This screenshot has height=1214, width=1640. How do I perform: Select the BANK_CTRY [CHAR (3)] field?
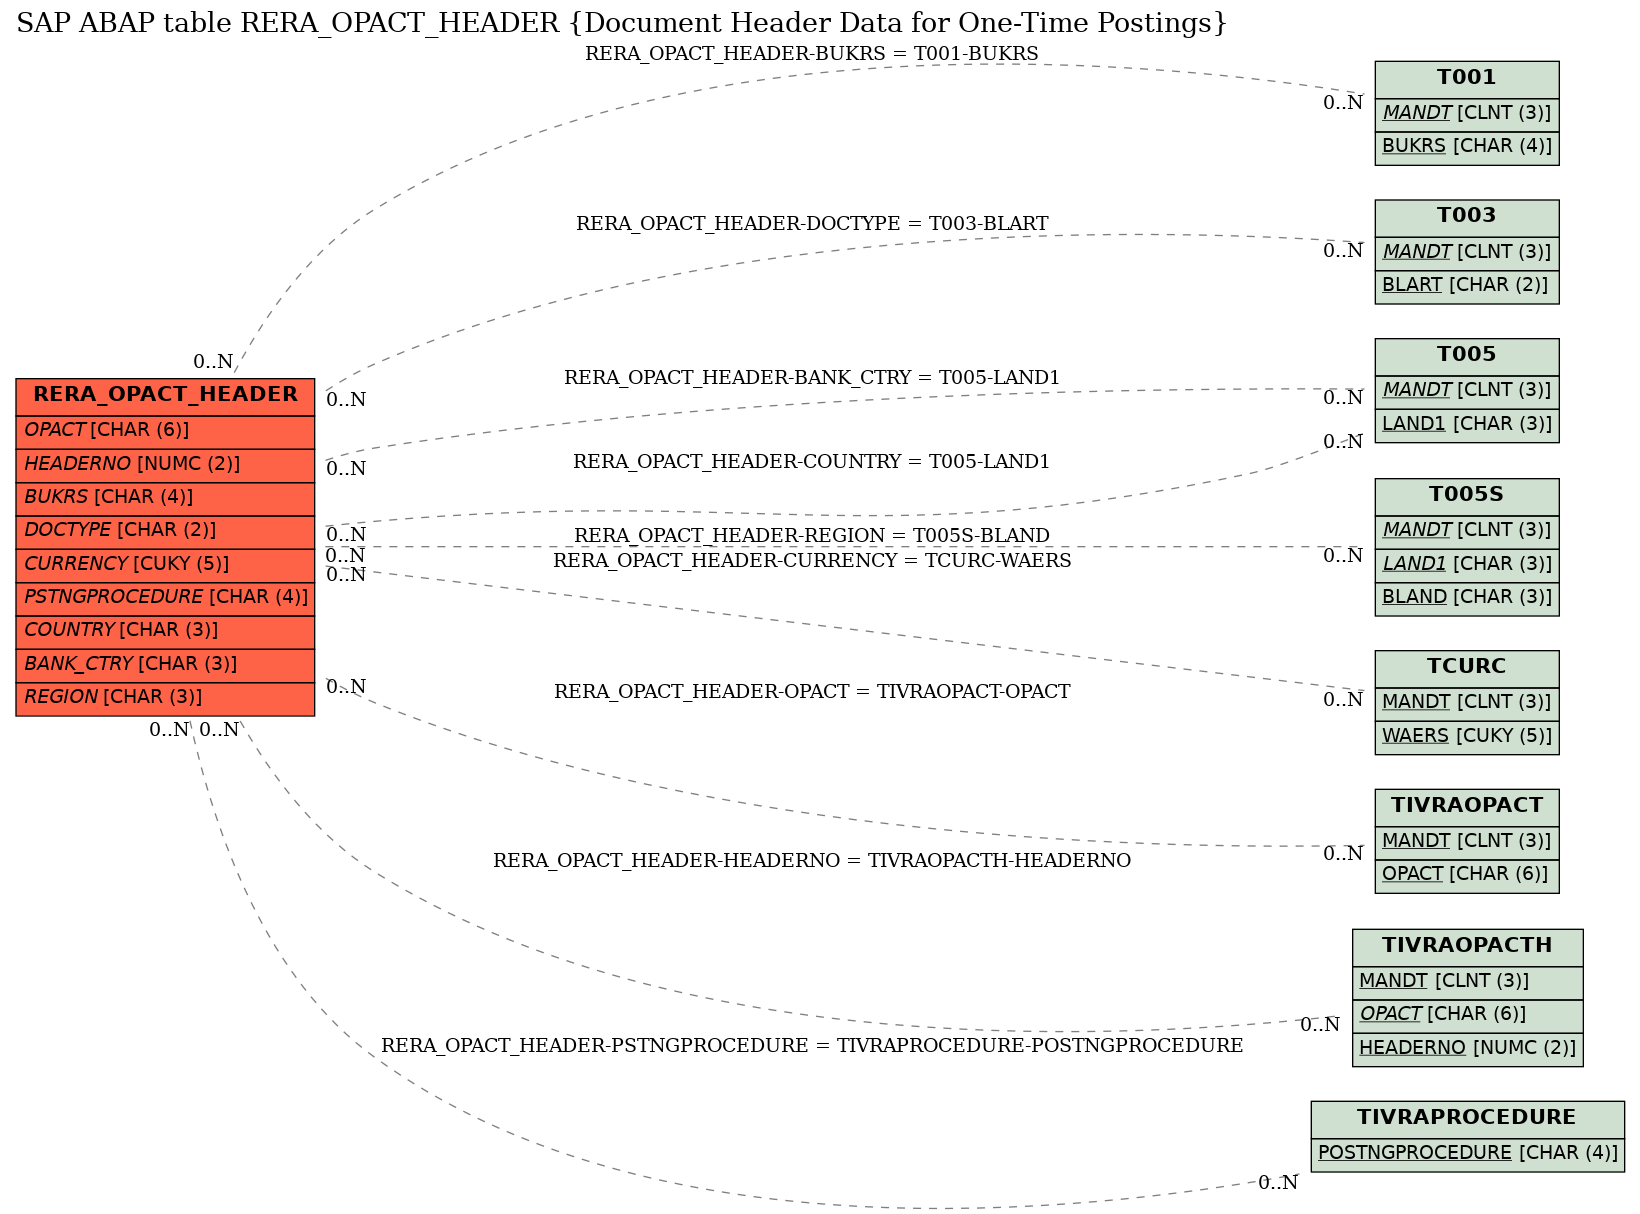pos(165,665)
